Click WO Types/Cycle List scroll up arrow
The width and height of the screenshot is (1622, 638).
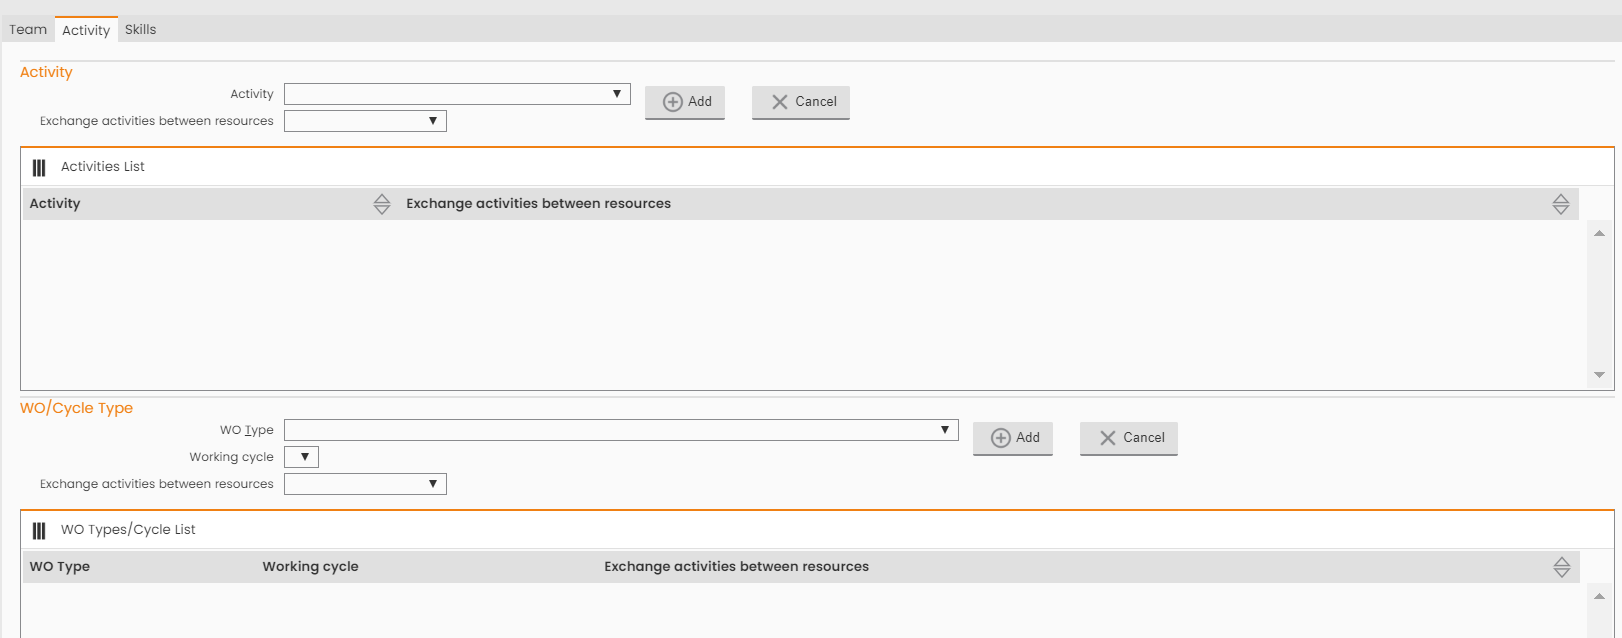pos(1599,596)
